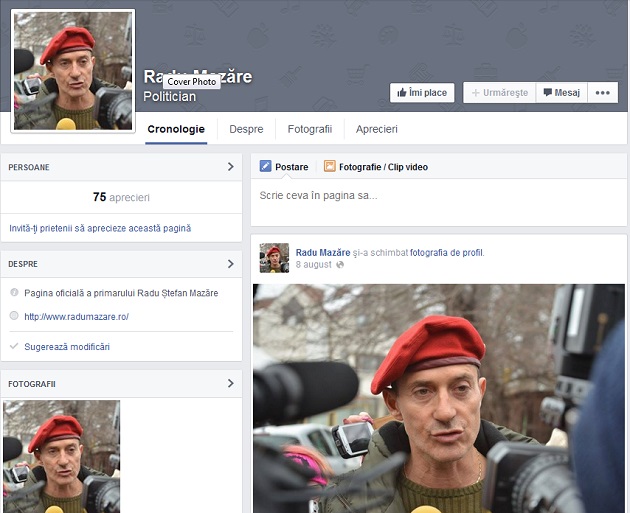Click the post author's small avatar

pos(274,257)
